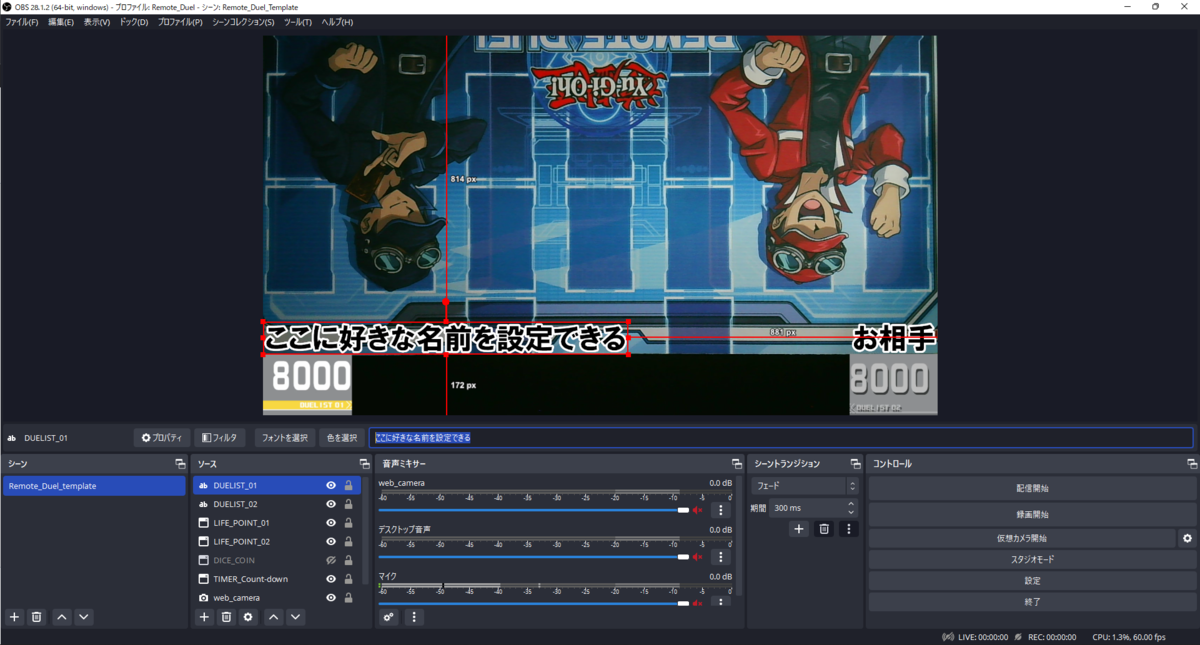Click 配信開始 to start streaming

coord(1032,489)
